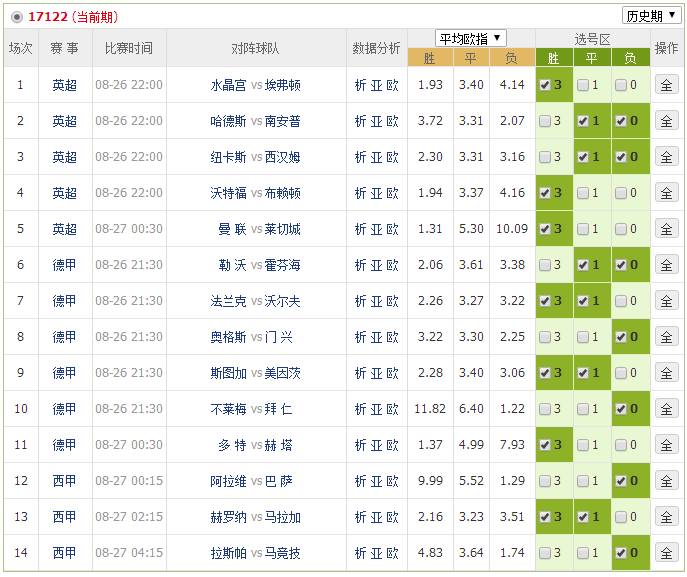
Task: Uncheck 胜 3 for 水晶宫 vs 埃弗顿
Action: (544, 85)
